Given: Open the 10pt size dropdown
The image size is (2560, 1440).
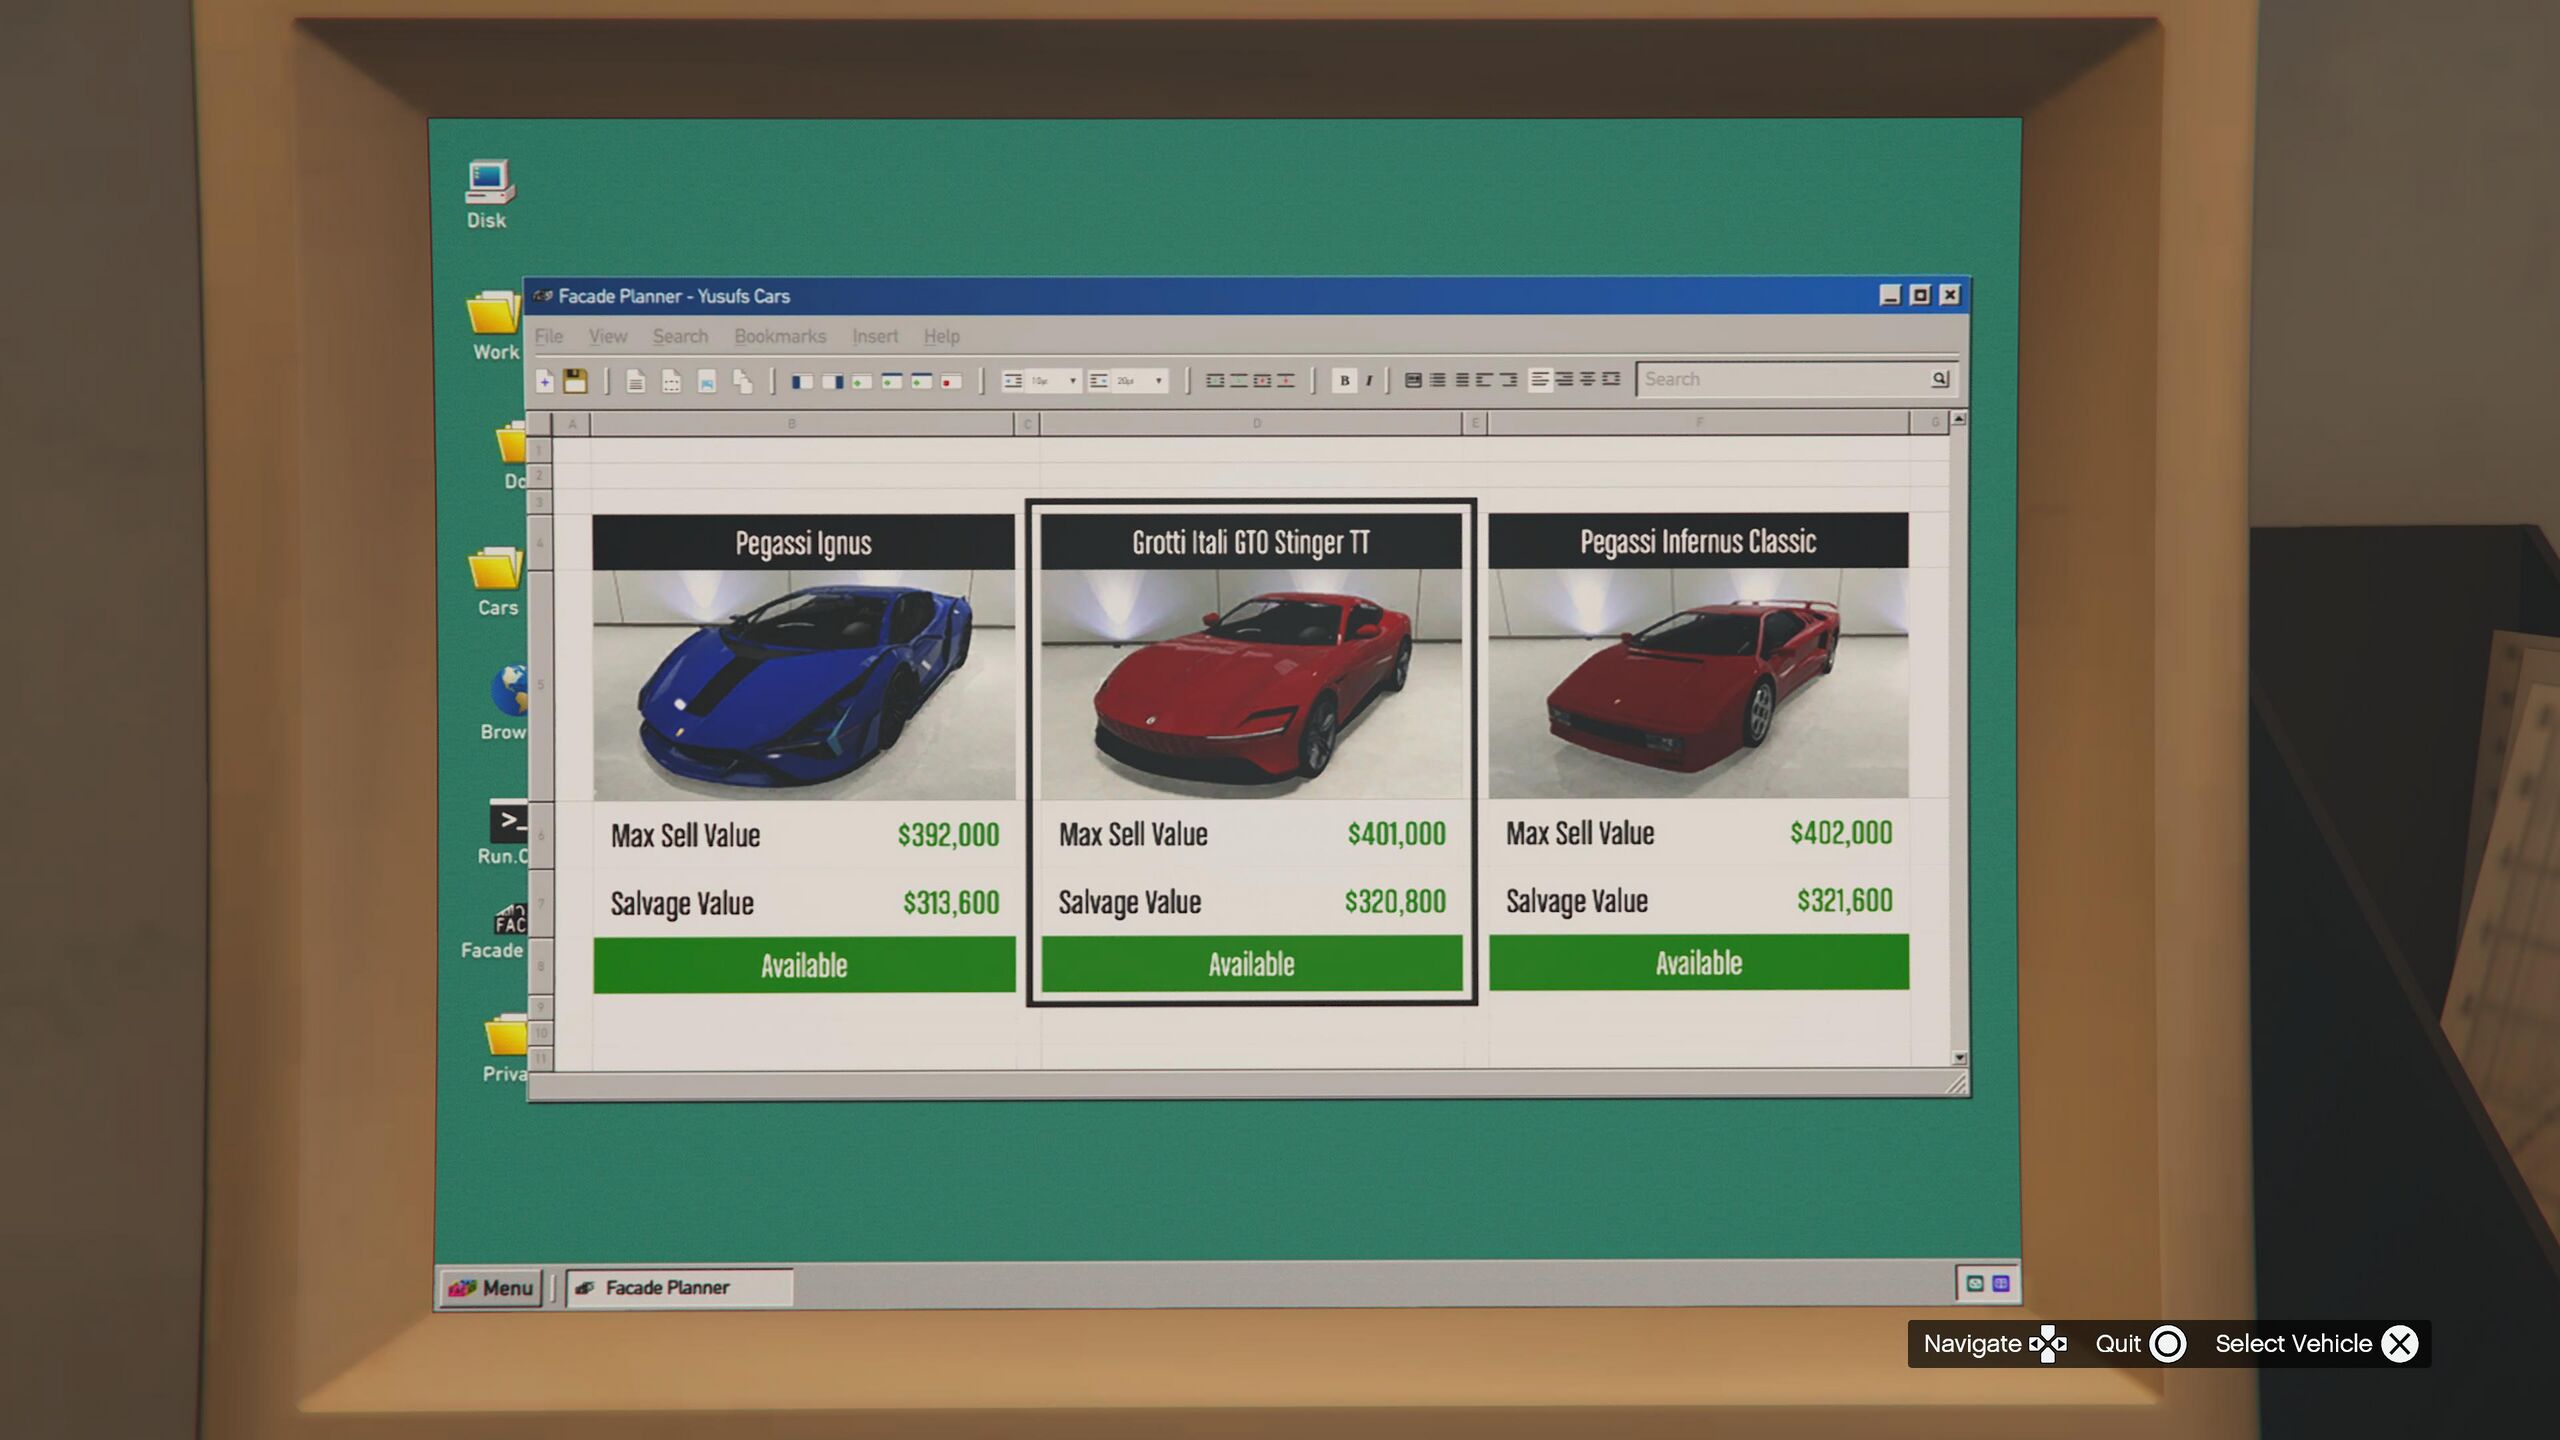Looking at the screenshot, I should 1071,381.
